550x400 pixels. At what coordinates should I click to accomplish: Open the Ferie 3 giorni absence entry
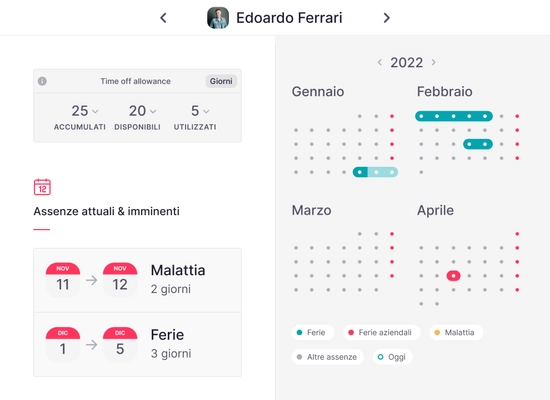pos(138,345)
